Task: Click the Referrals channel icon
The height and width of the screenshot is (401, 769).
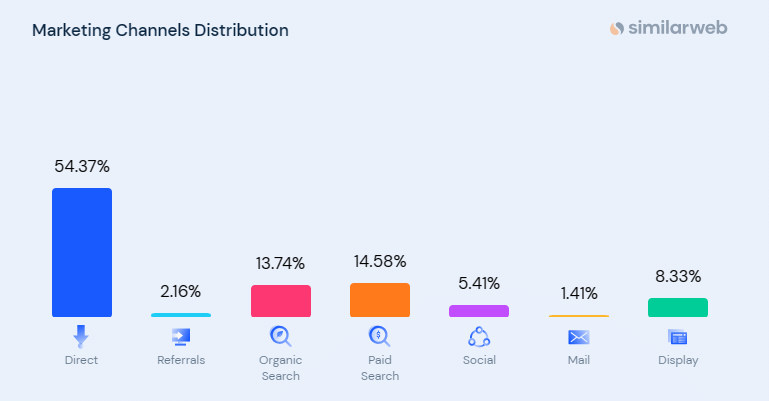Action: point(181,336)
